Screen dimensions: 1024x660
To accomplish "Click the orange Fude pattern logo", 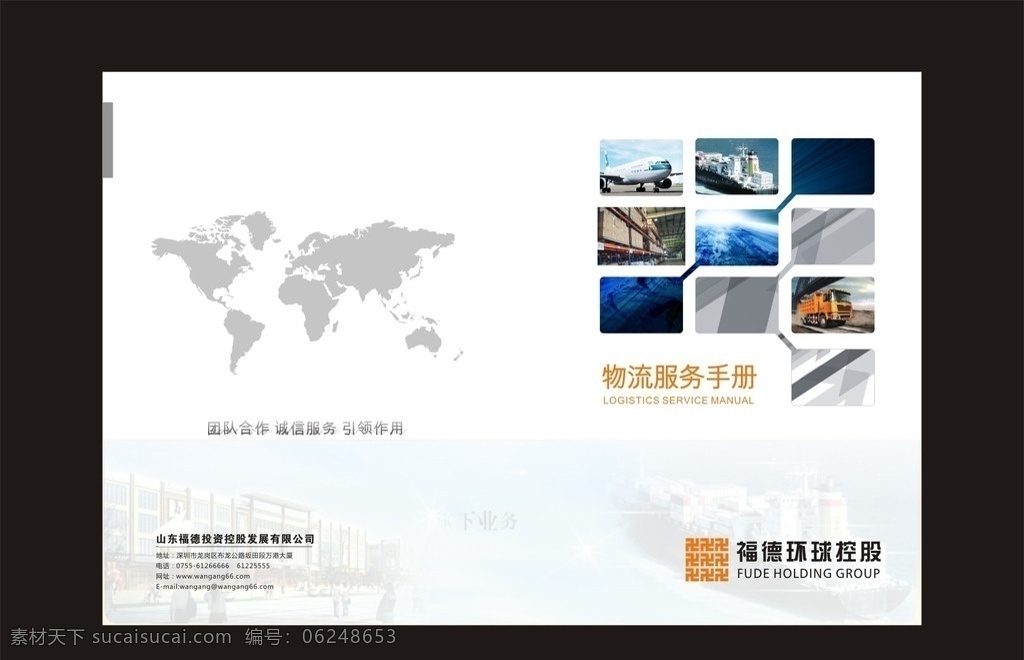I will 707,559.
